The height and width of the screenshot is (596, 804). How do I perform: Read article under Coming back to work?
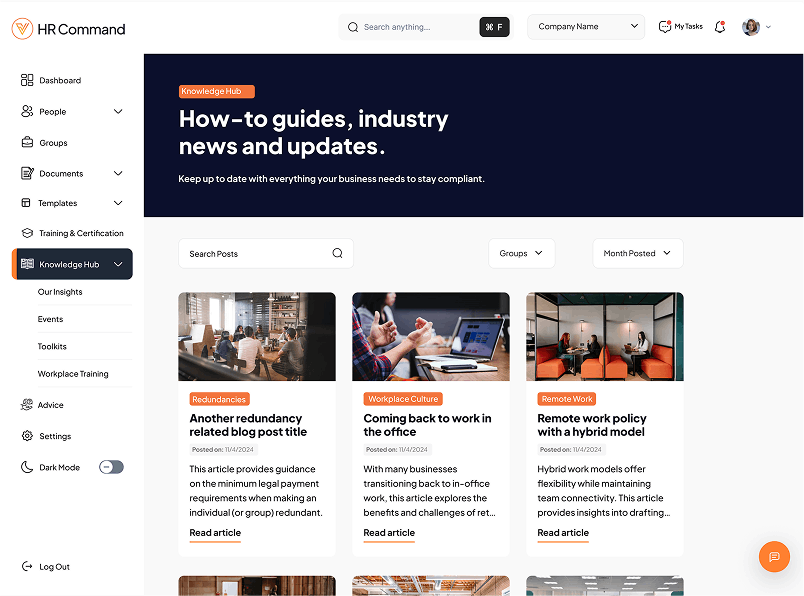click(389, 533)
